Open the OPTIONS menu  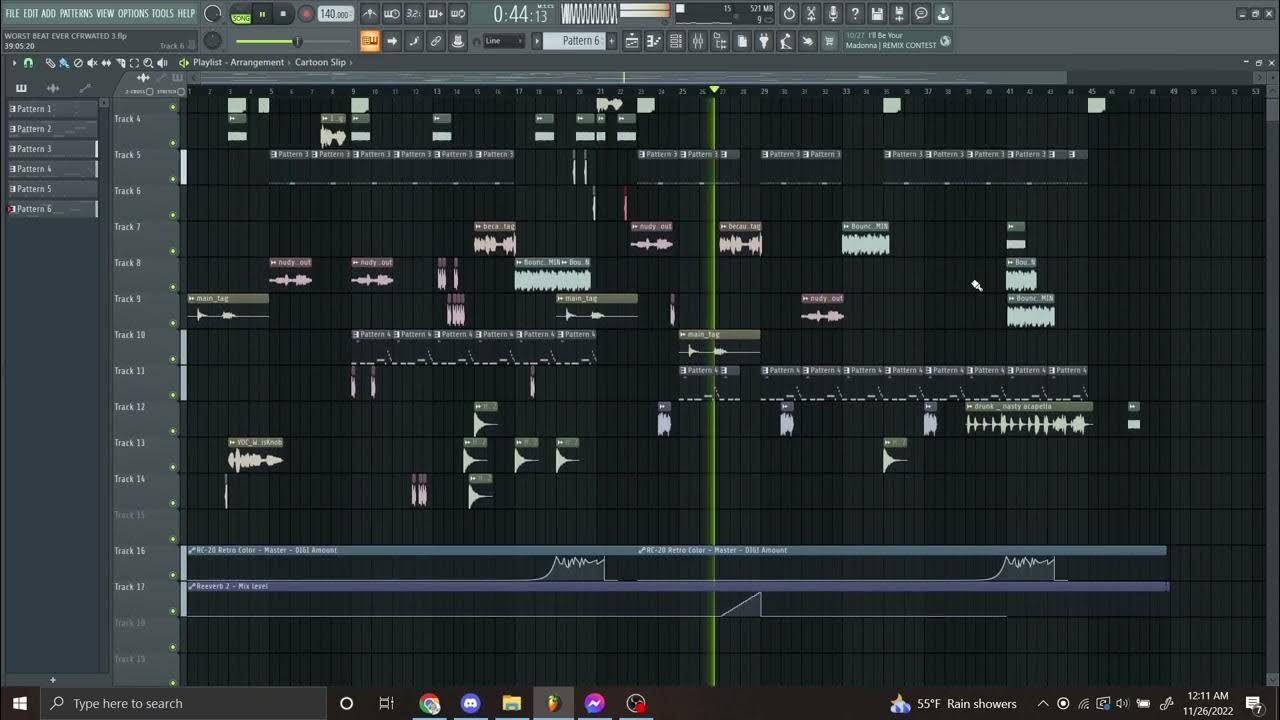click(x=133, y=14)
